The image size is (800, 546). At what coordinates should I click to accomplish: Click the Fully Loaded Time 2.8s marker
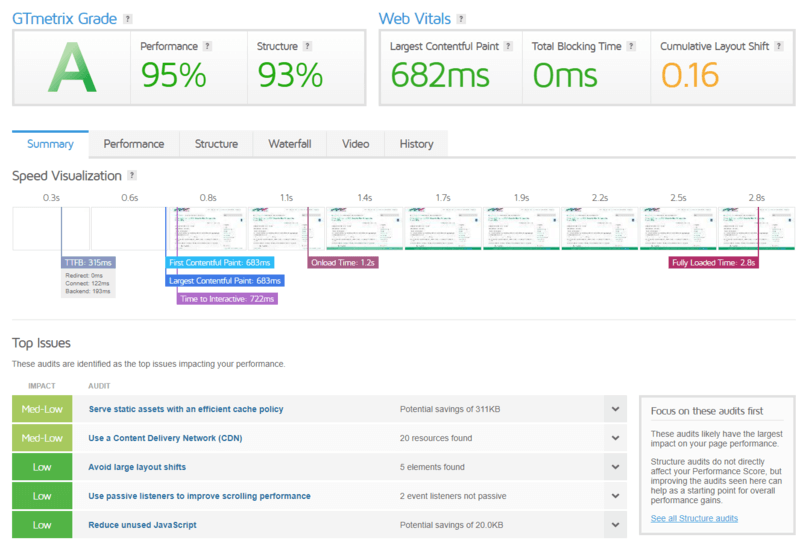713,263
